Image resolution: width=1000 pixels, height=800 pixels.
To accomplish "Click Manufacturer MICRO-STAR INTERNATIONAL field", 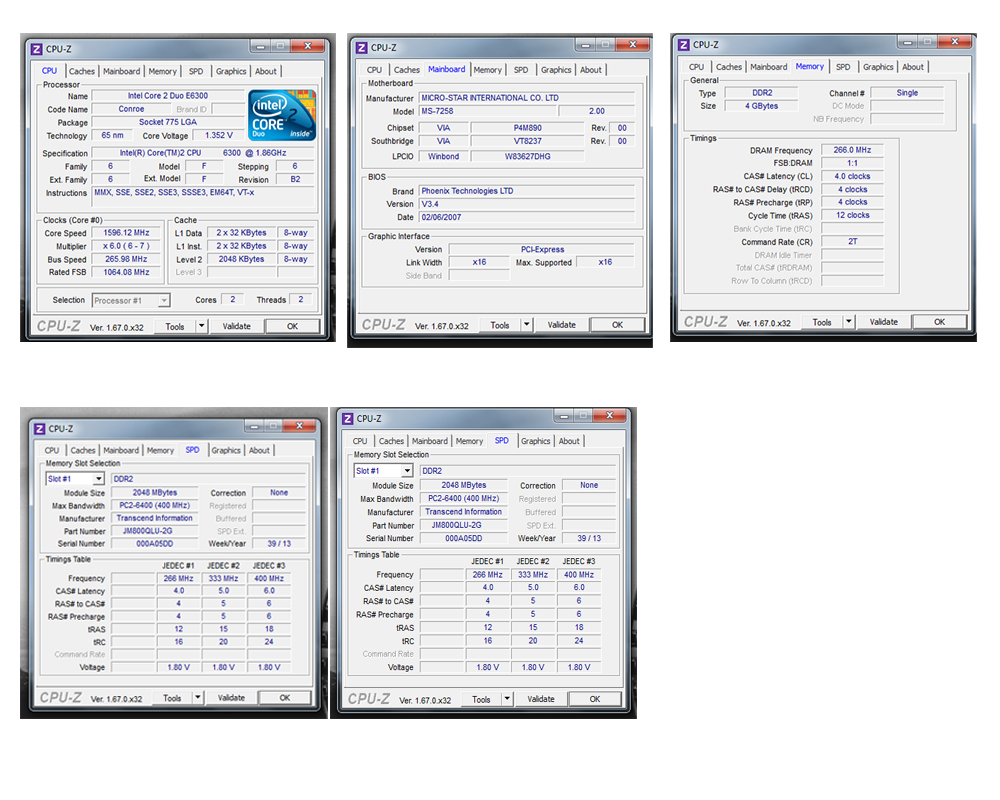I will [x=526, y=98].
